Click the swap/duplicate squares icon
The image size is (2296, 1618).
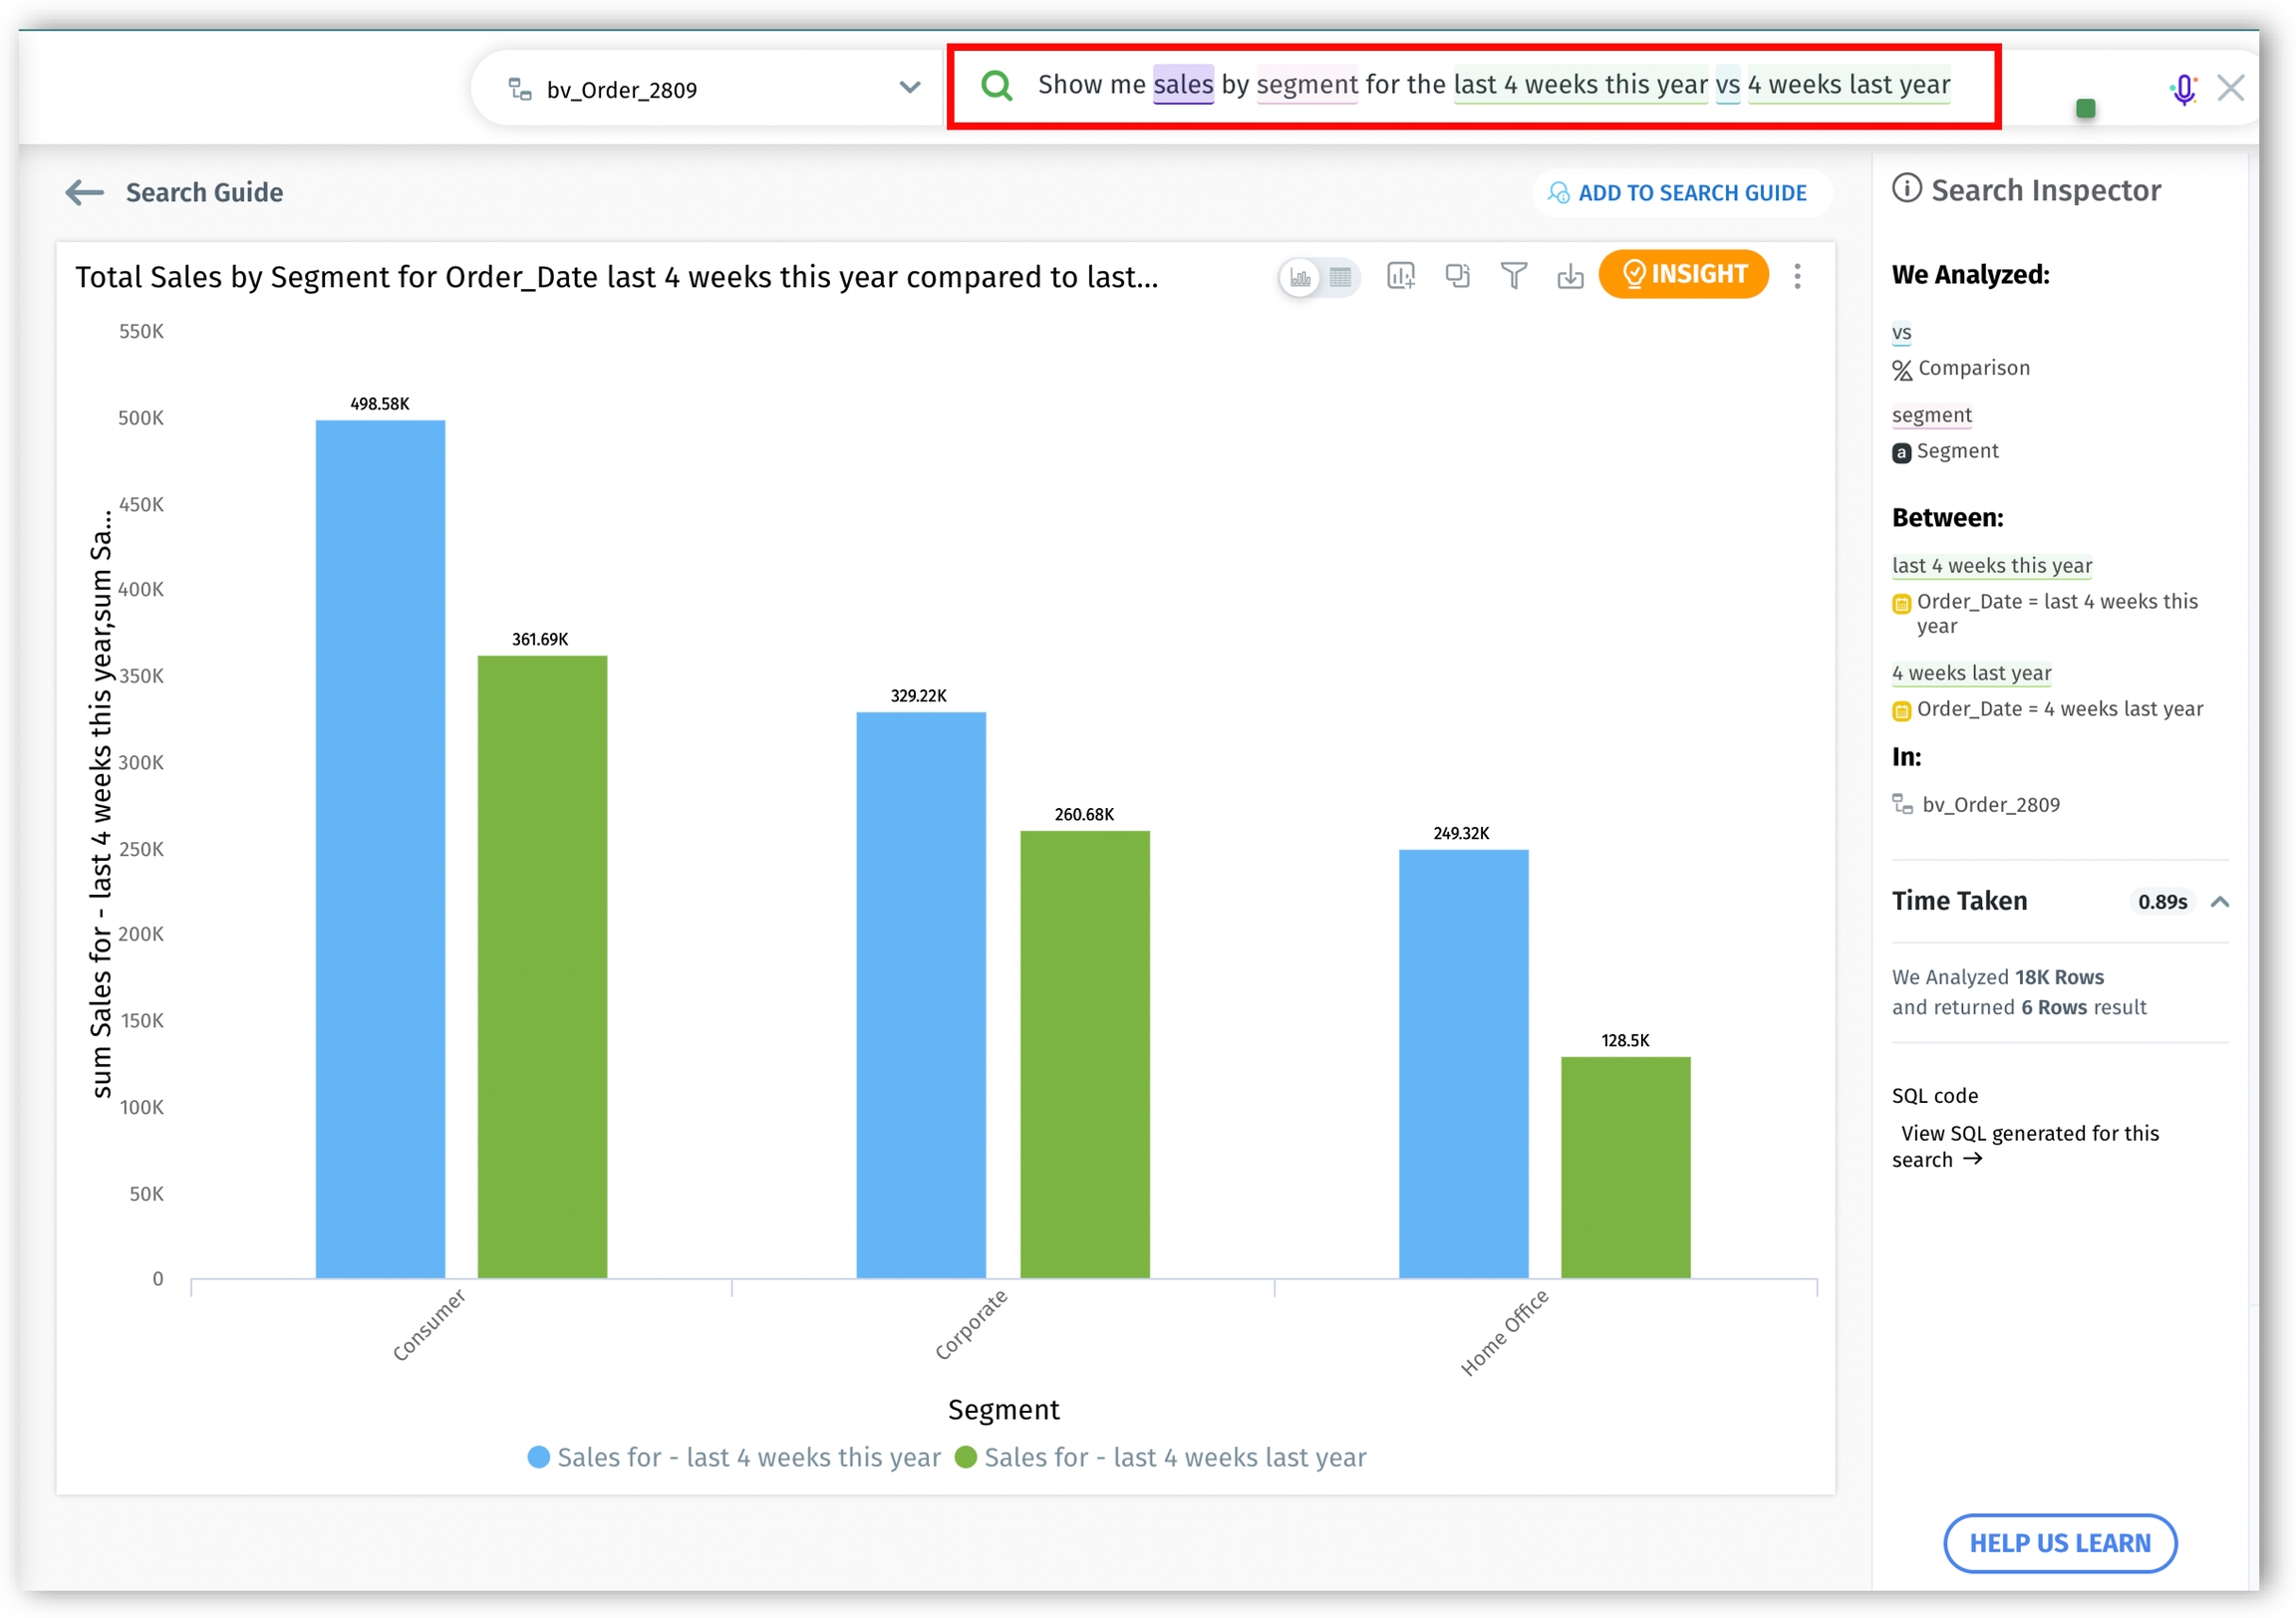1457,275
